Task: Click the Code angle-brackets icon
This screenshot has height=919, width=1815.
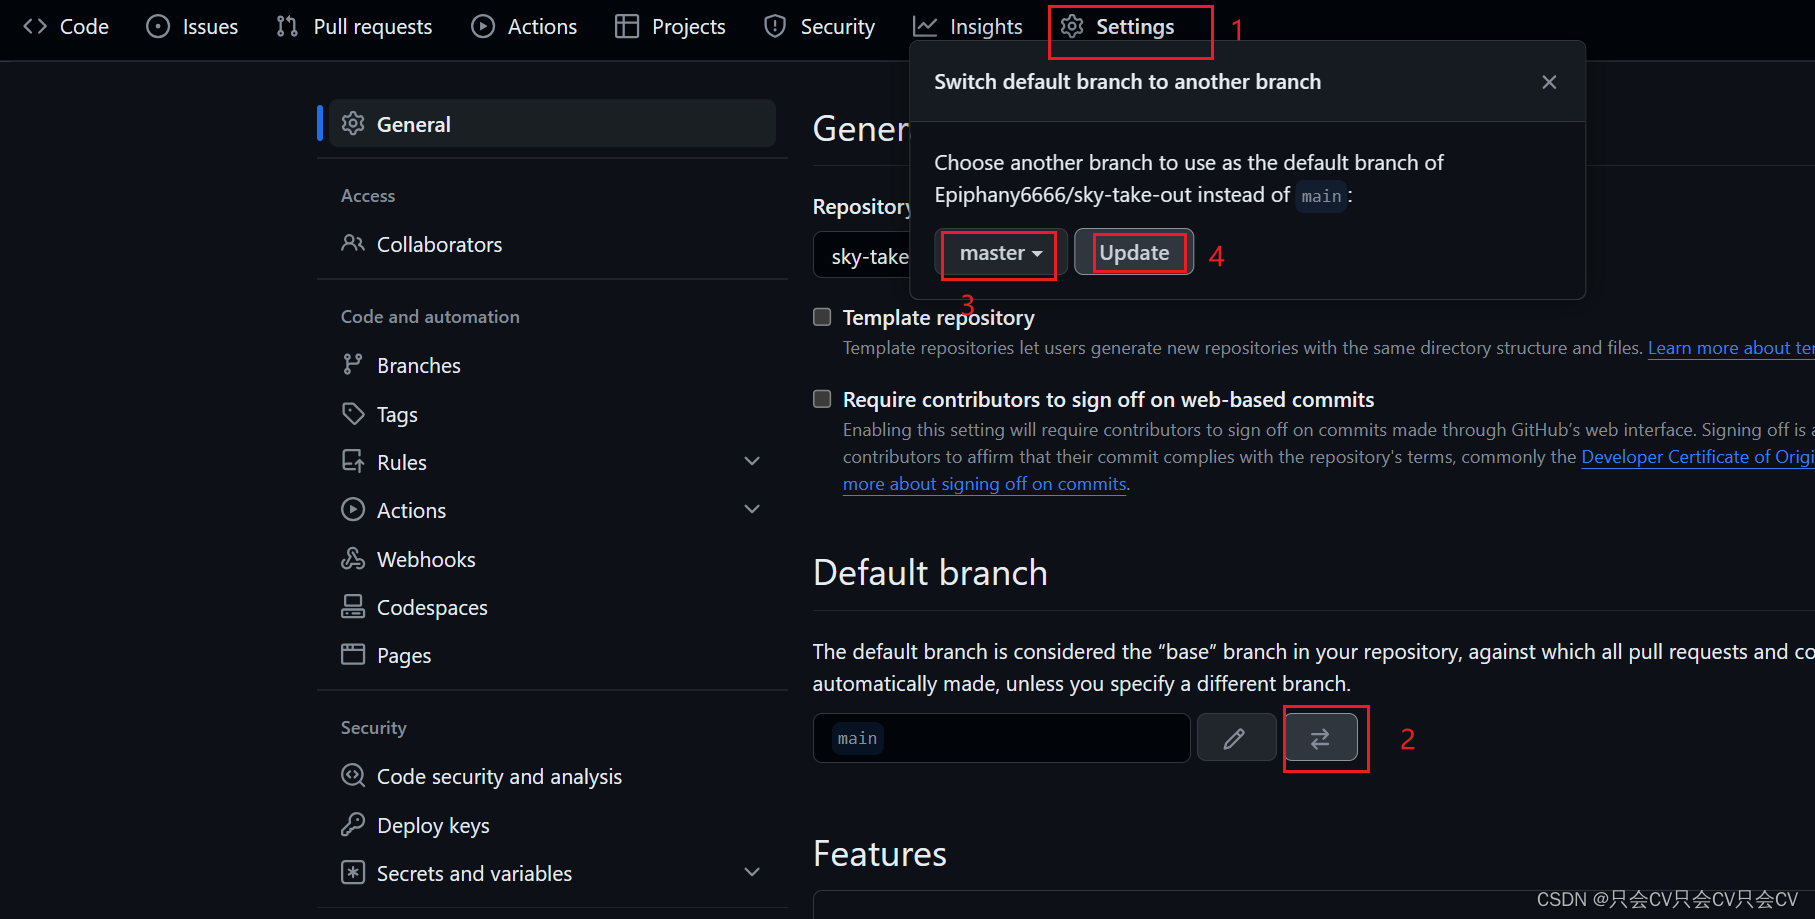Action: 35,27
